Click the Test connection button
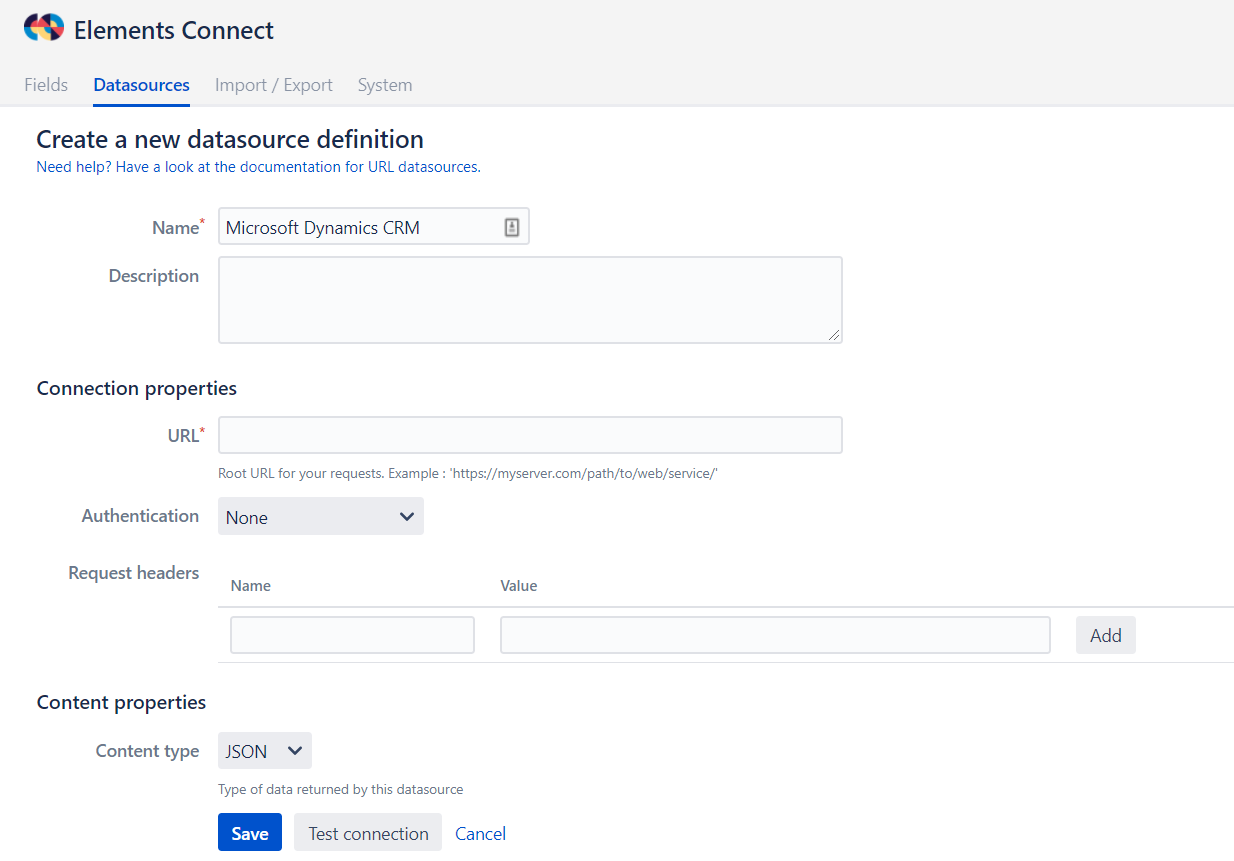 click(368, 833)
